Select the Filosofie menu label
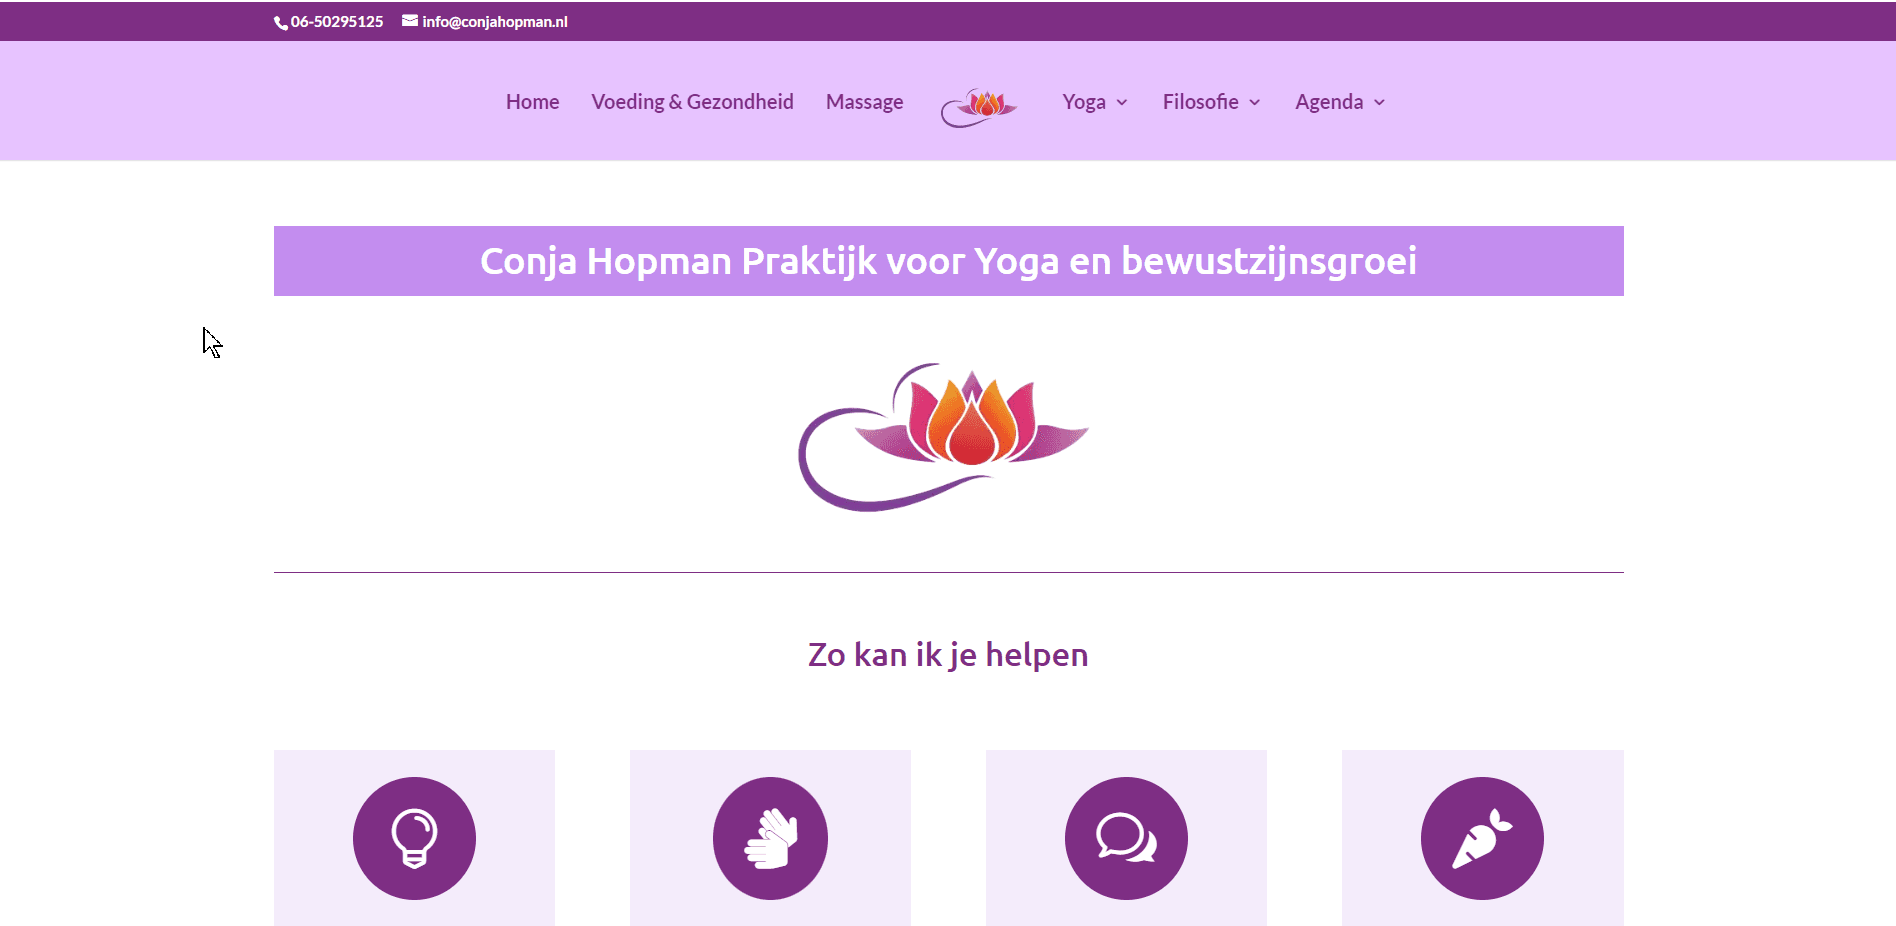 tap(1200, 102)
